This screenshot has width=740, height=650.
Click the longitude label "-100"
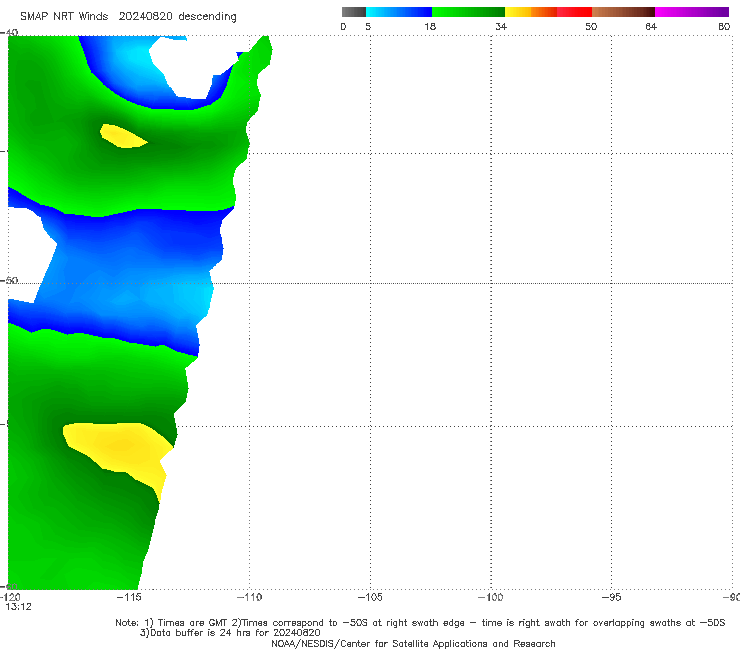click(x=490, y=598)
